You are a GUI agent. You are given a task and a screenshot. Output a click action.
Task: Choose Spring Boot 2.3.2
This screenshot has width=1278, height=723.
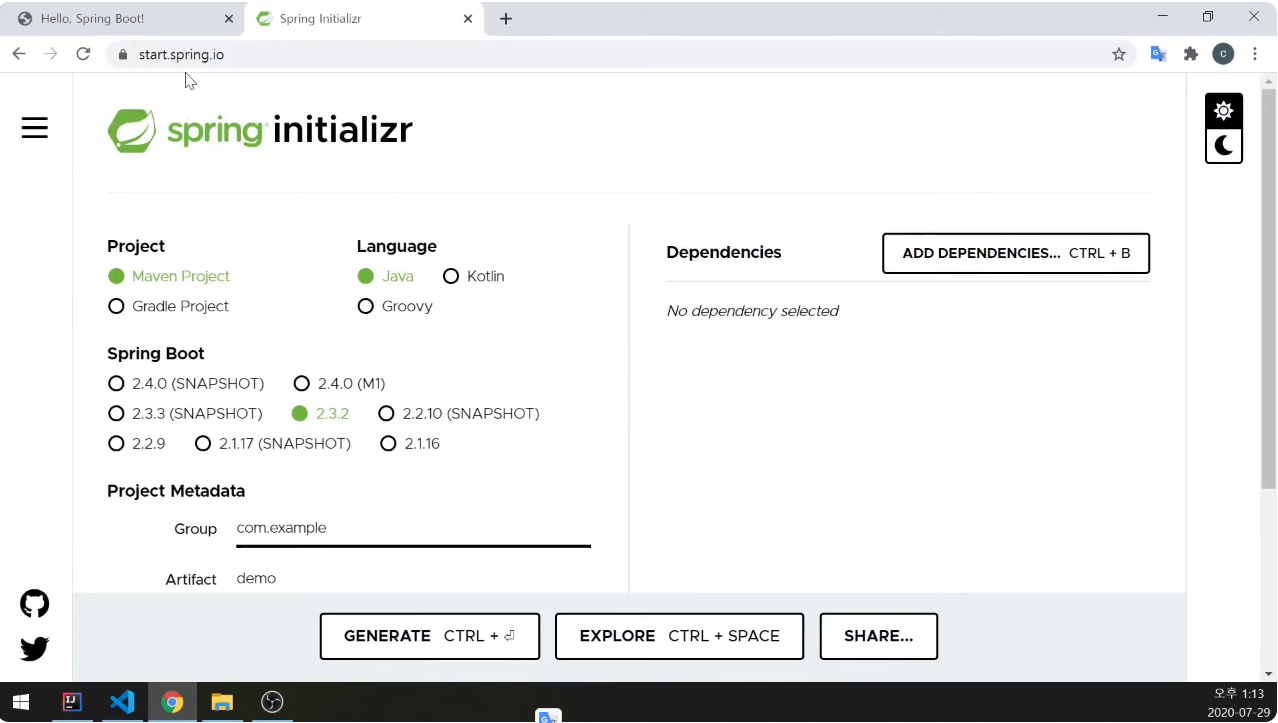point(320,414)
